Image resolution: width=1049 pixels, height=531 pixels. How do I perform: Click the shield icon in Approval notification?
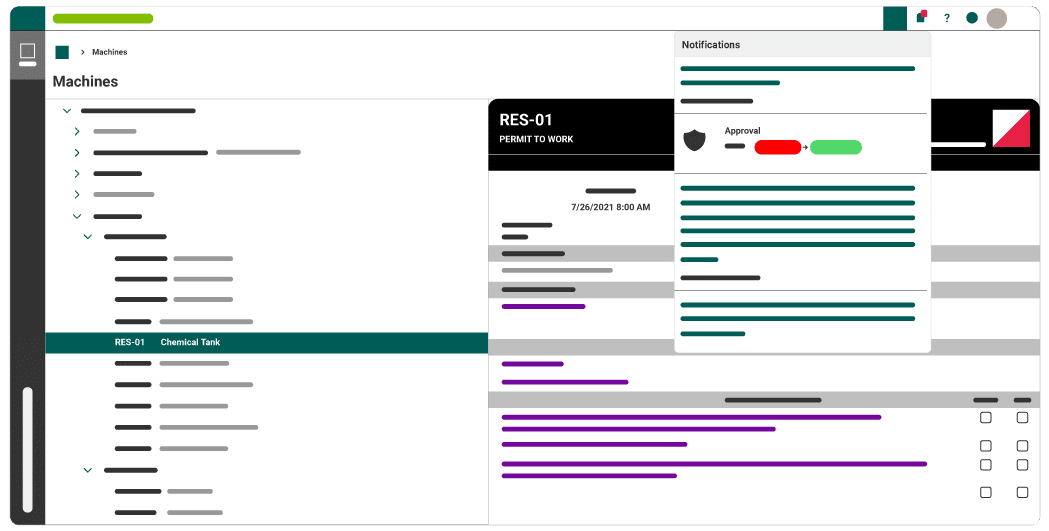(x=694, y=140)
